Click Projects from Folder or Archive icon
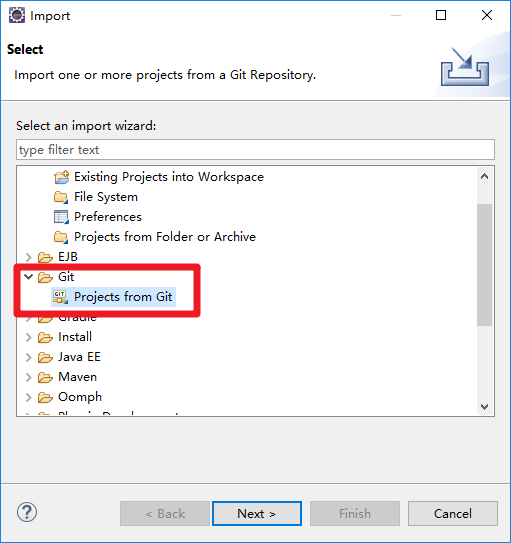 (61, 237)
